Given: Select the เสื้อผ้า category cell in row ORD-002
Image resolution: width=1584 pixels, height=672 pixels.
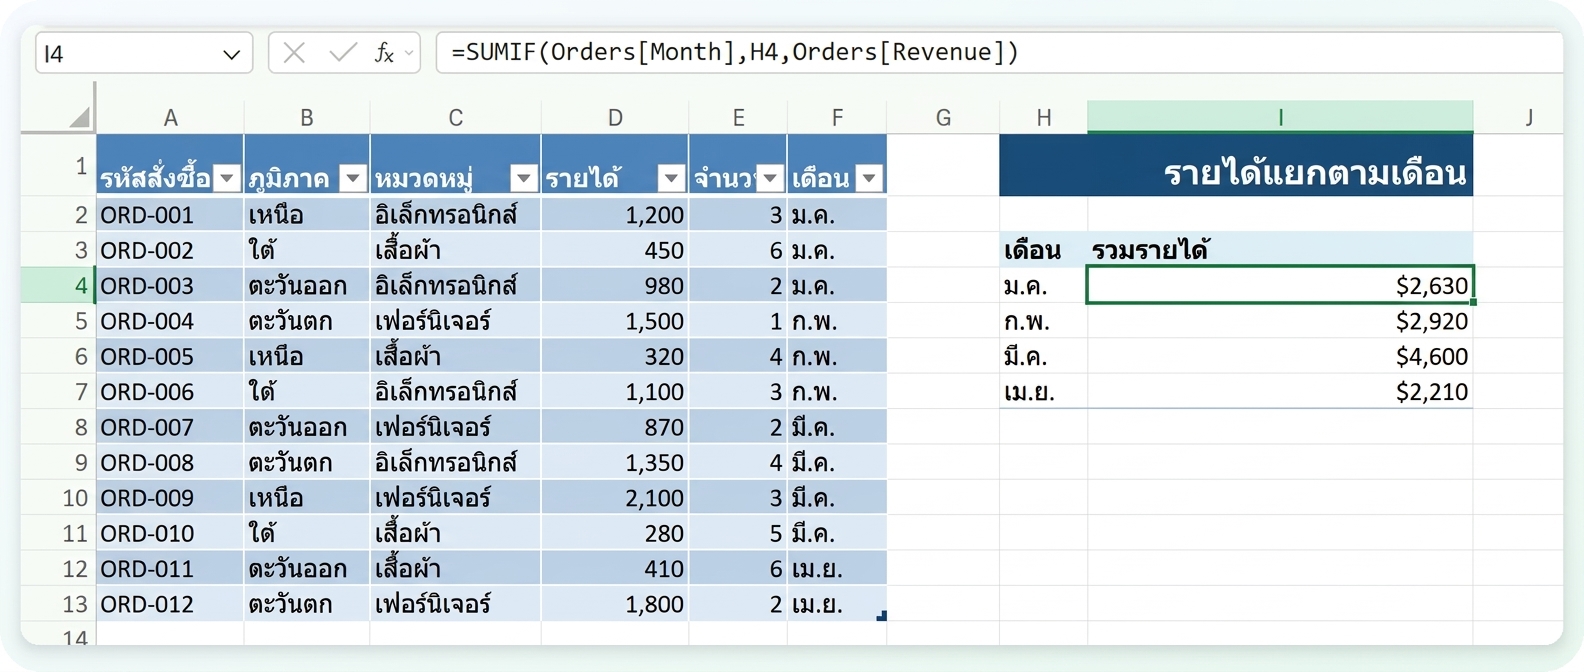Looking at the screenshot, I should coord(455,250).
